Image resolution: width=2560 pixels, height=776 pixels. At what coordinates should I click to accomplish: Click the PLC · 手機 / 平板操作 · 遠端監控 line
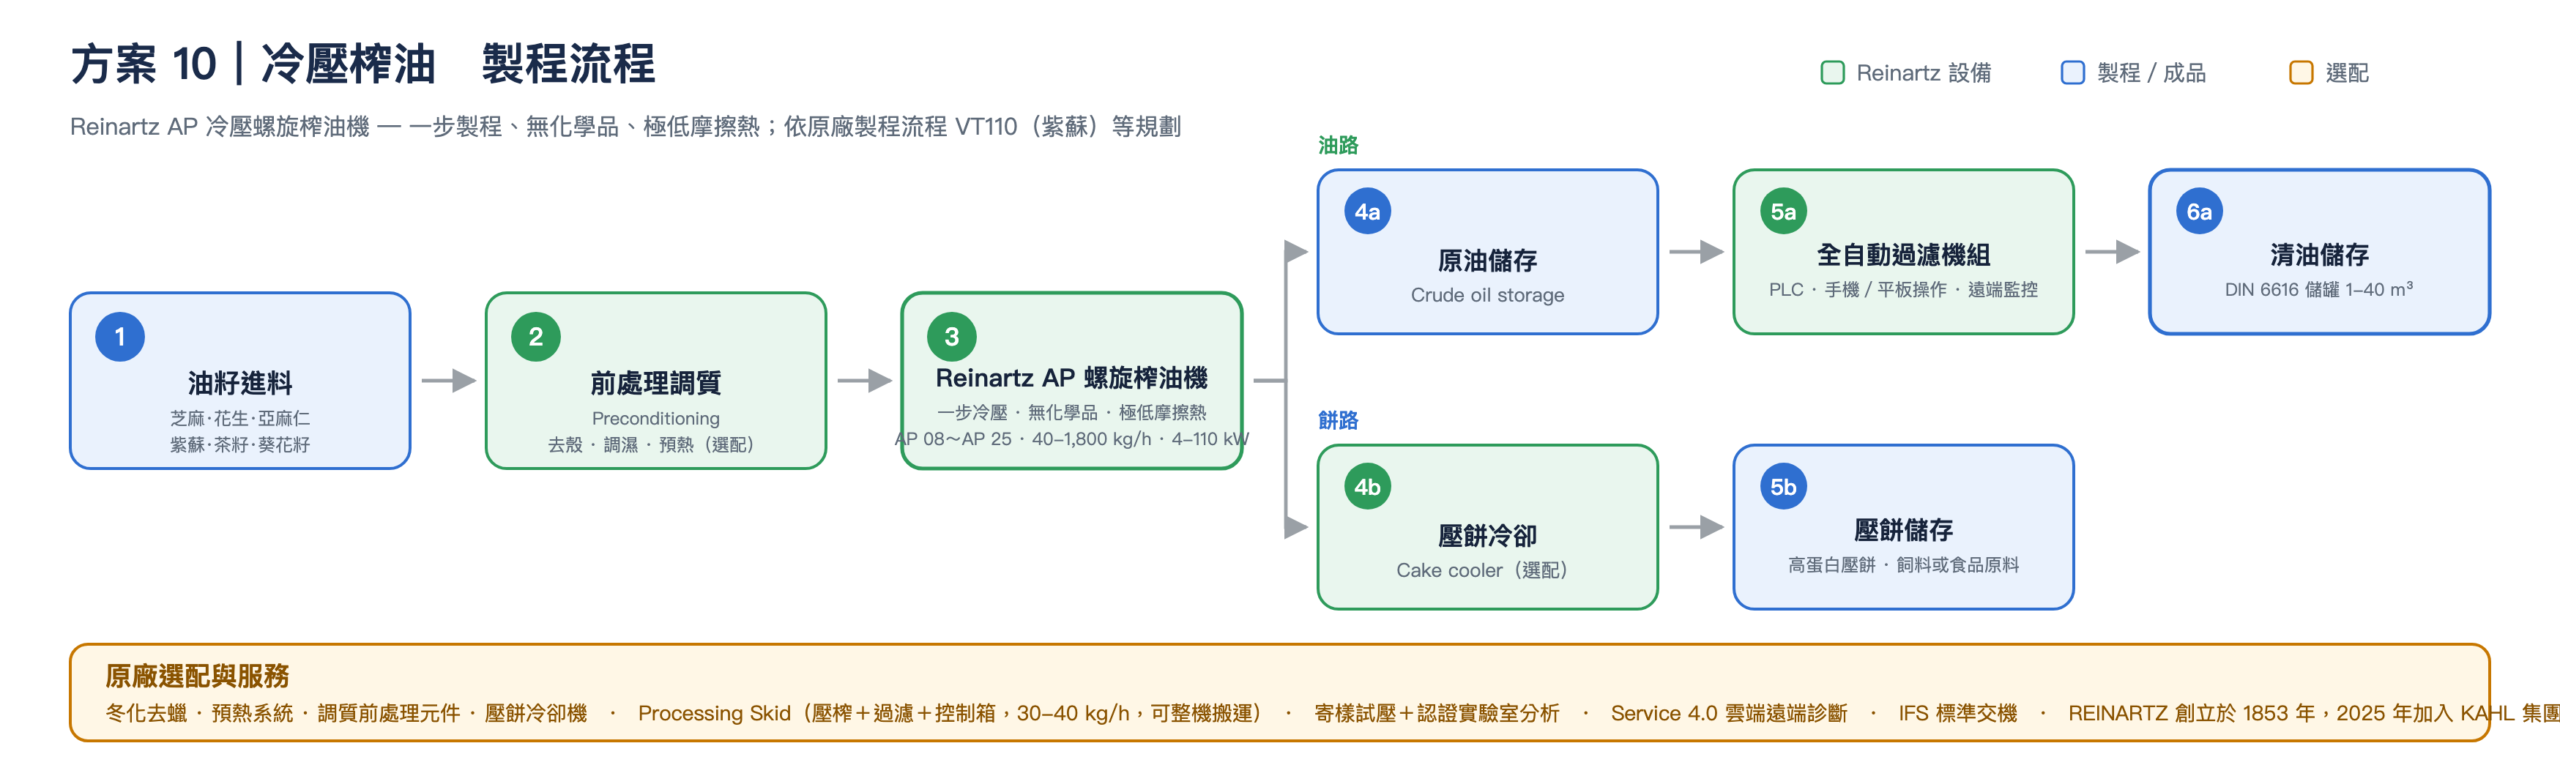[1903, 289]
